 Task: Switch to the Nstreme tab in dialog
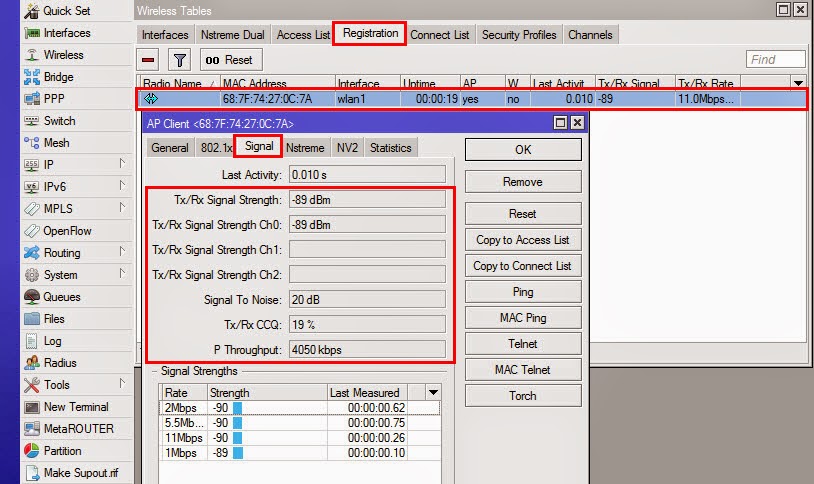305,148
